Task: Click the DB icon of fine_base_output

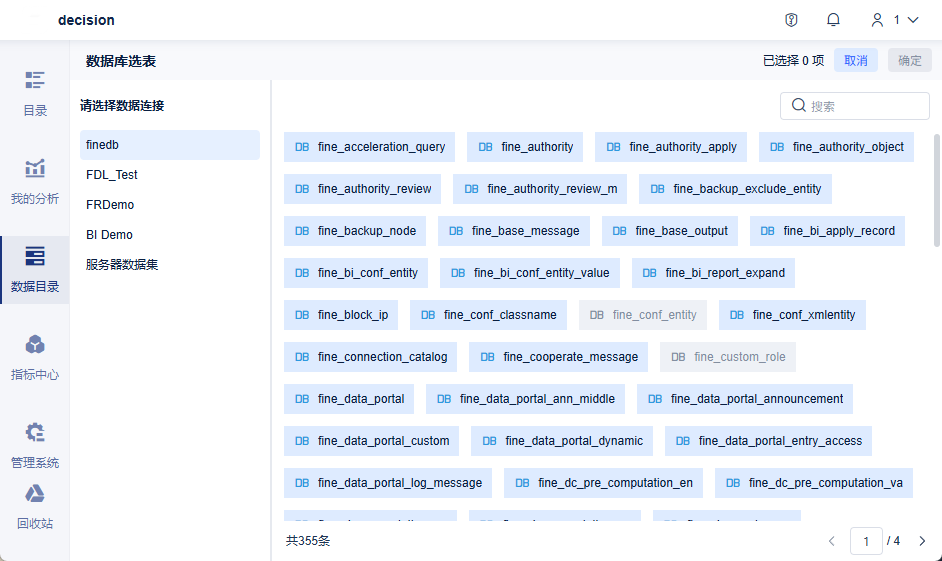Action: (x=619, y=231)
